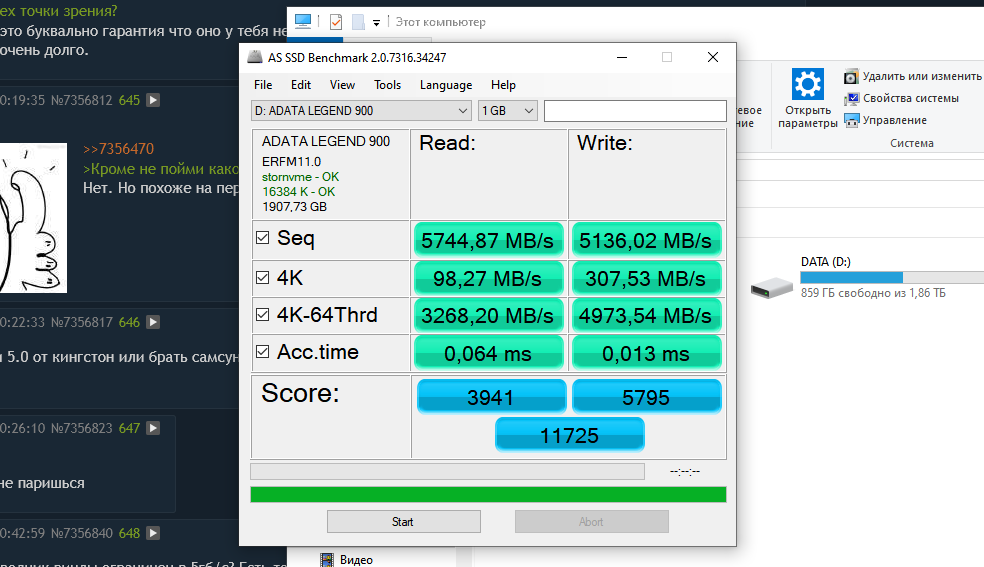Open the Help menu

coord(503,85)
